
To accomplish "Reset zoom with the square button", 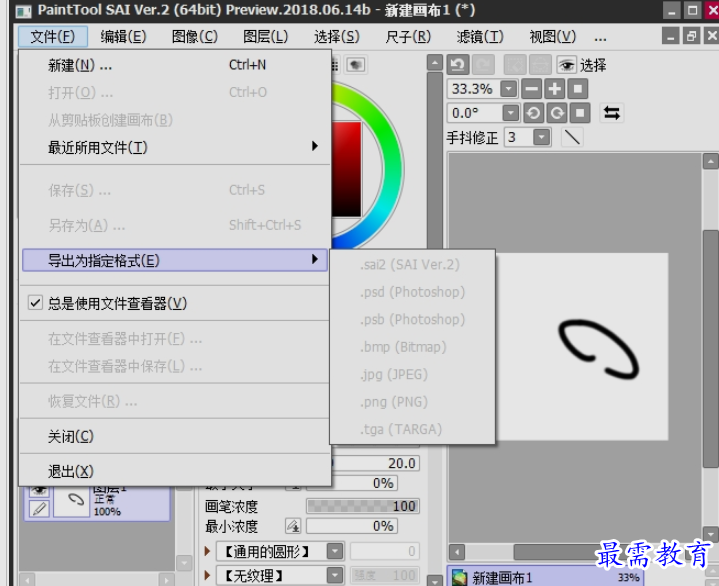I will pyautogui.click(x=578, y=88).
